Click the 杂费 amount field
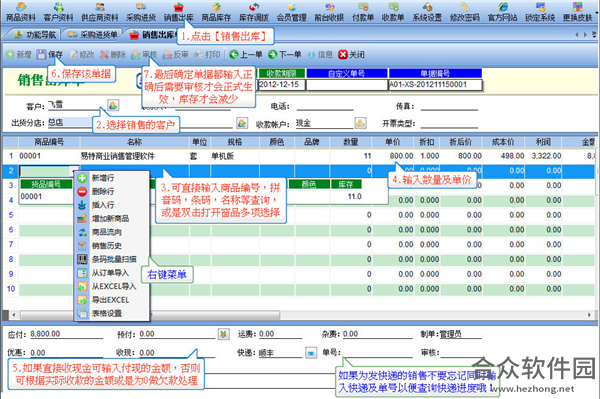Image resolution: width=600 pixels, height=399 pixels. 377,334
